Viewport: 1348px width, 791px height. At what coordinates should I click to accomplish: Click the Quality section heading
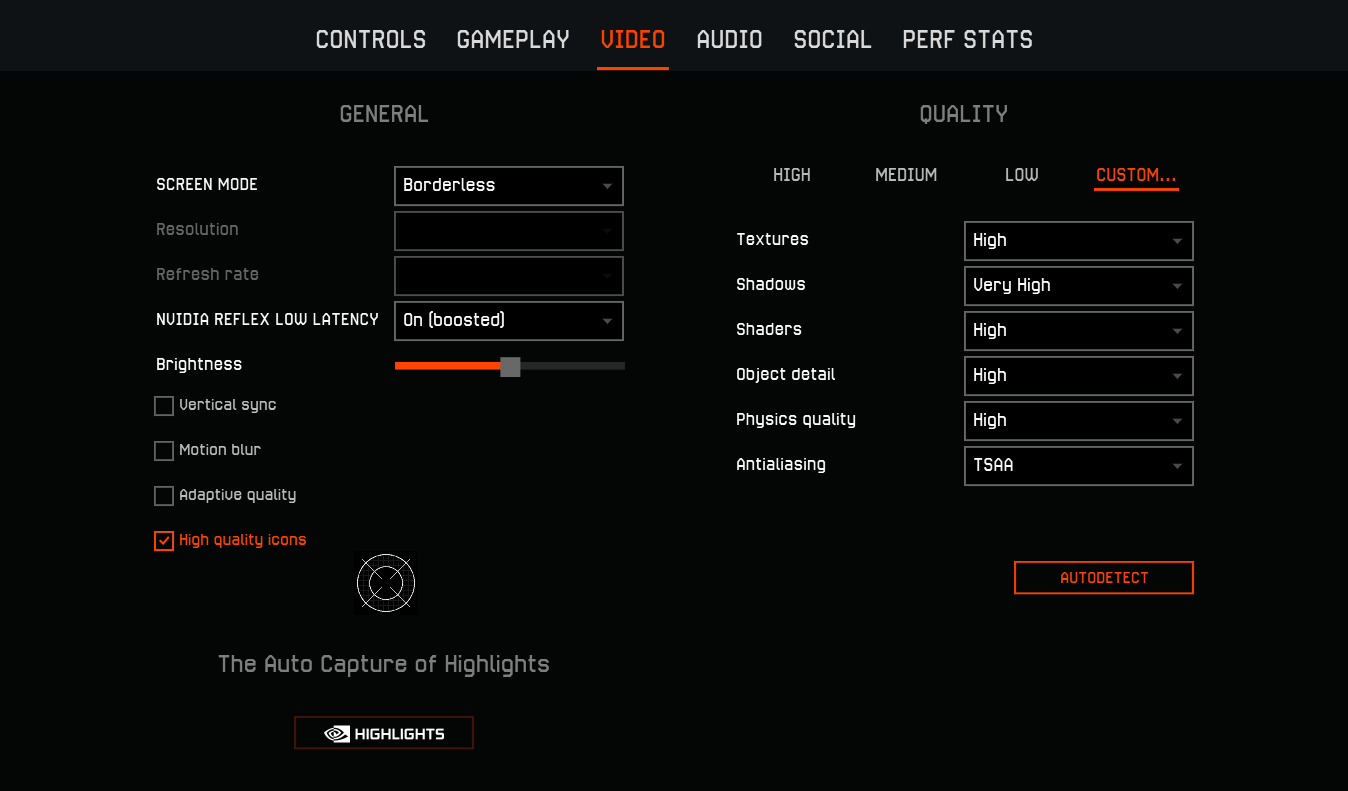click(x=964, y=114)
